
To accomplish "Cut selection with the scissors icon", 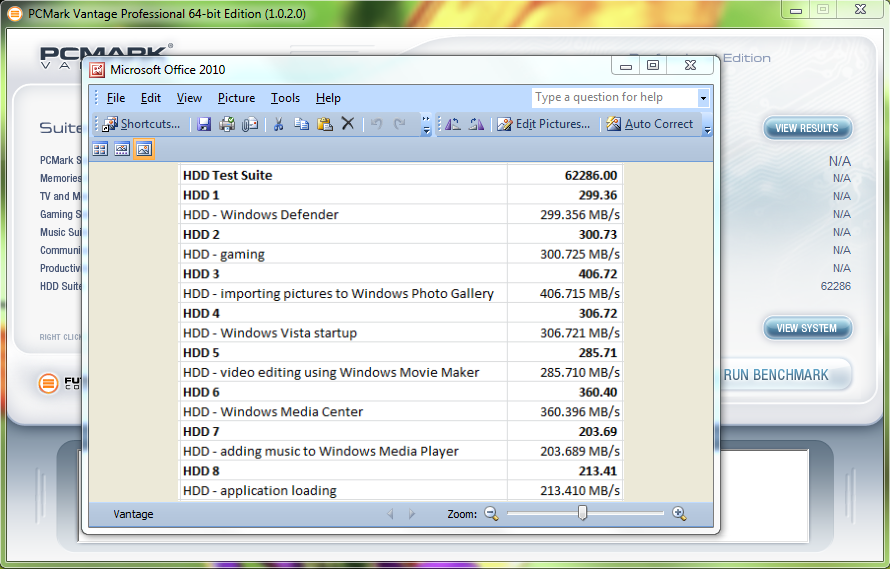I will point(278,124).
